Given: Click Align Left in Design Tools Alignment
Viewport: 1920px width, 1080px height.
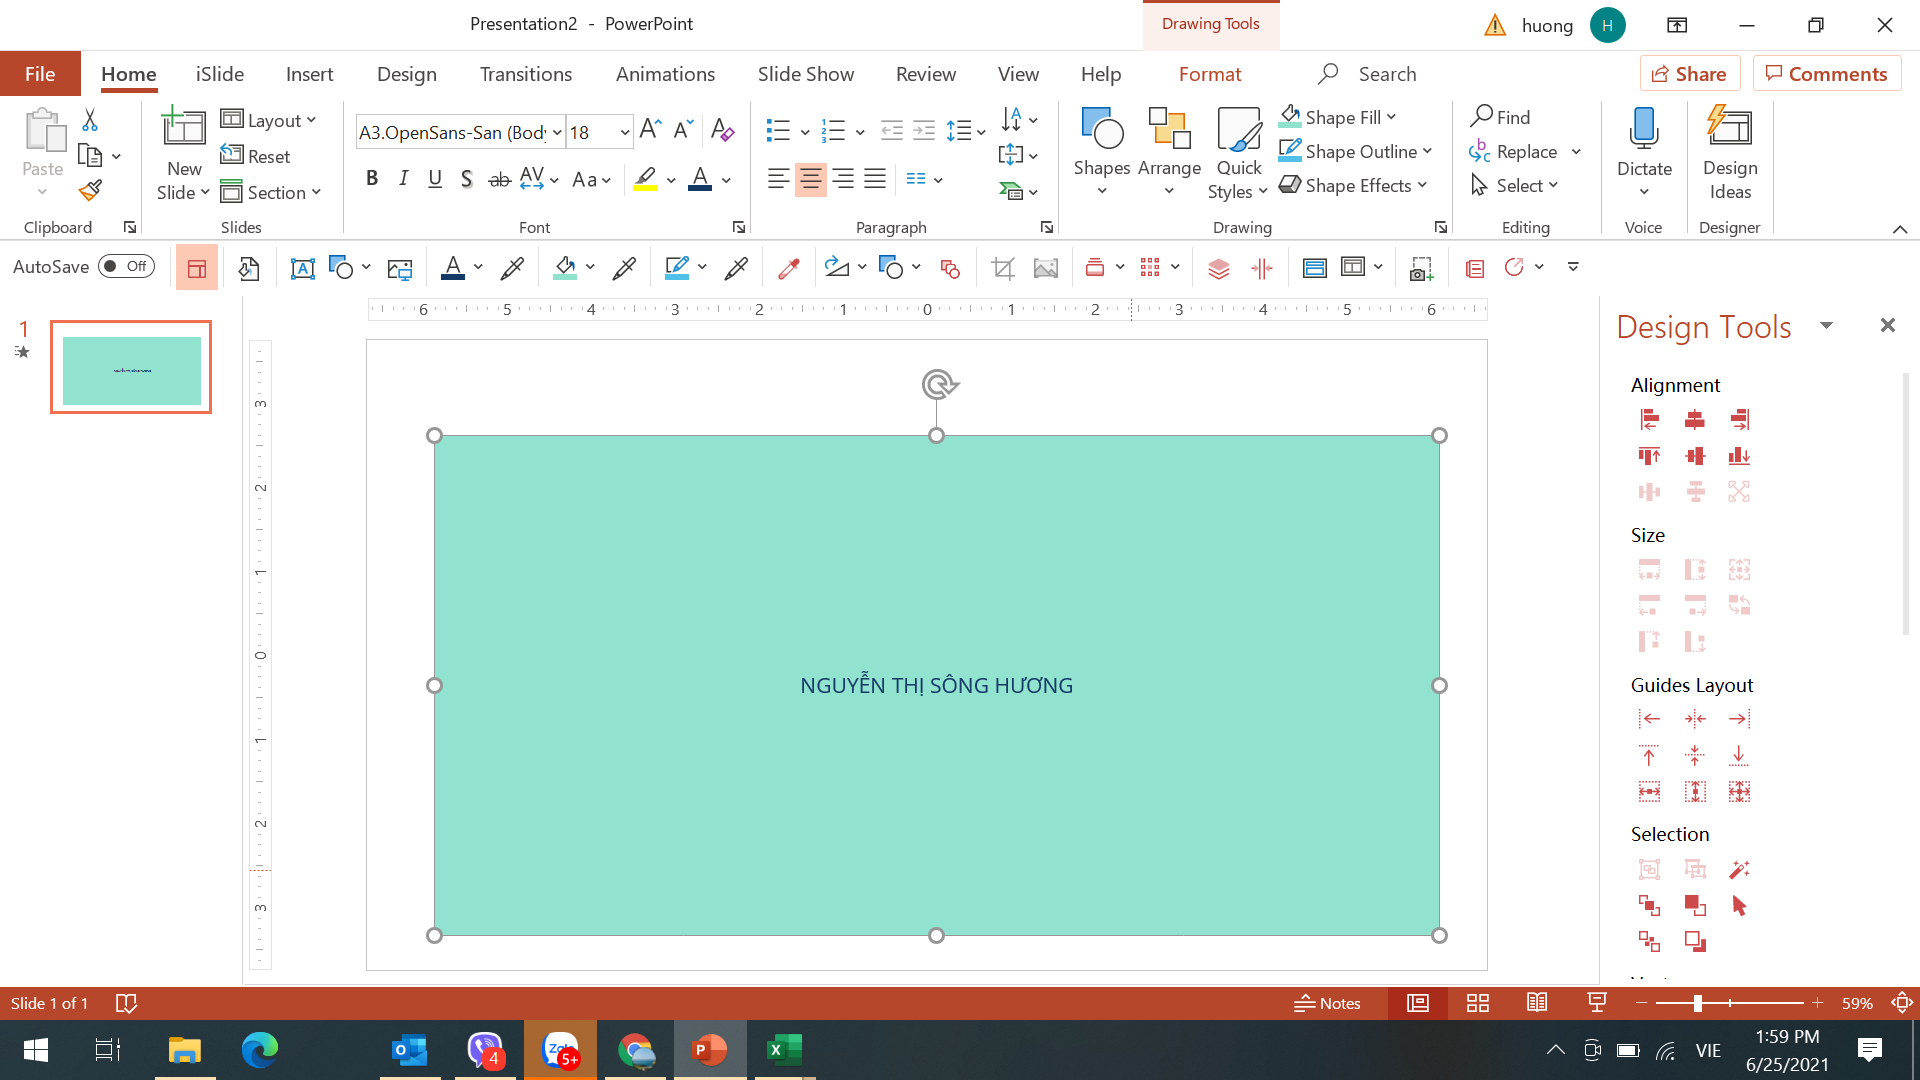Looking at the screenshot, I should [x=1650, y=420].
